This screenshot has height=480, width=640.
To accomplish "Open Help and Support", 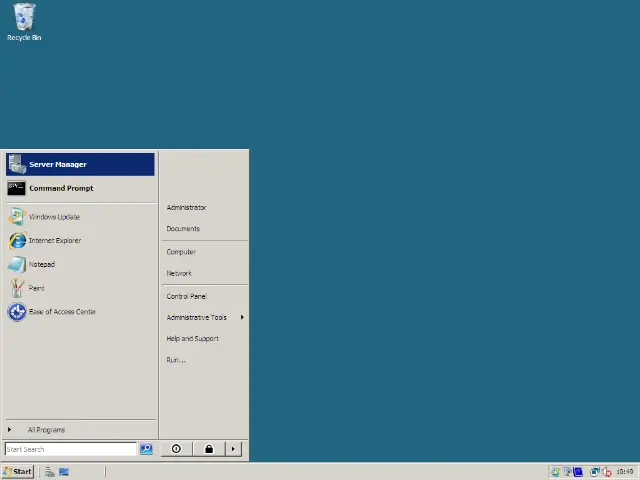I will tap(193, 338).
